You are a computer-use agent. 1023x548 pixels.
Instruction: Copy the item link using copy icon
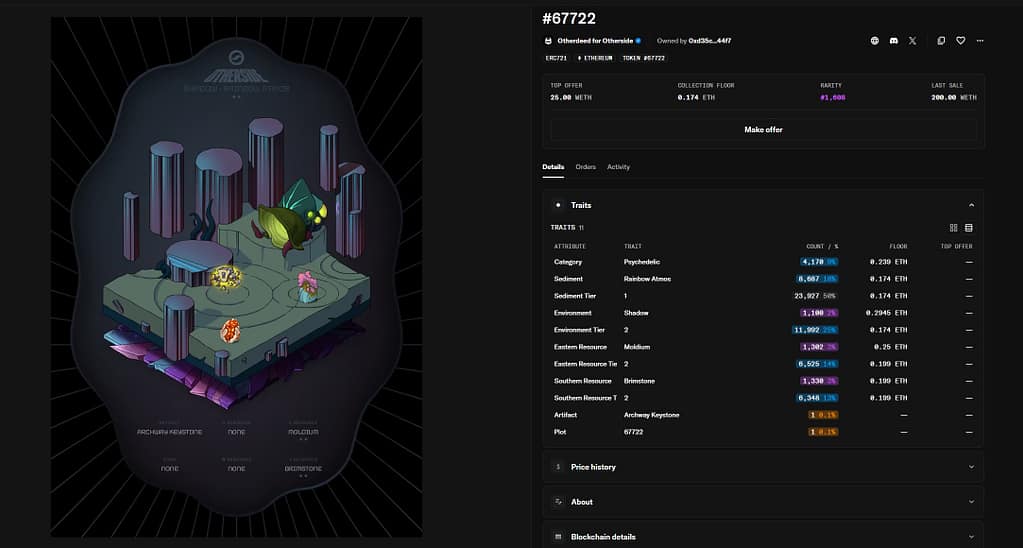pos(941,40)
